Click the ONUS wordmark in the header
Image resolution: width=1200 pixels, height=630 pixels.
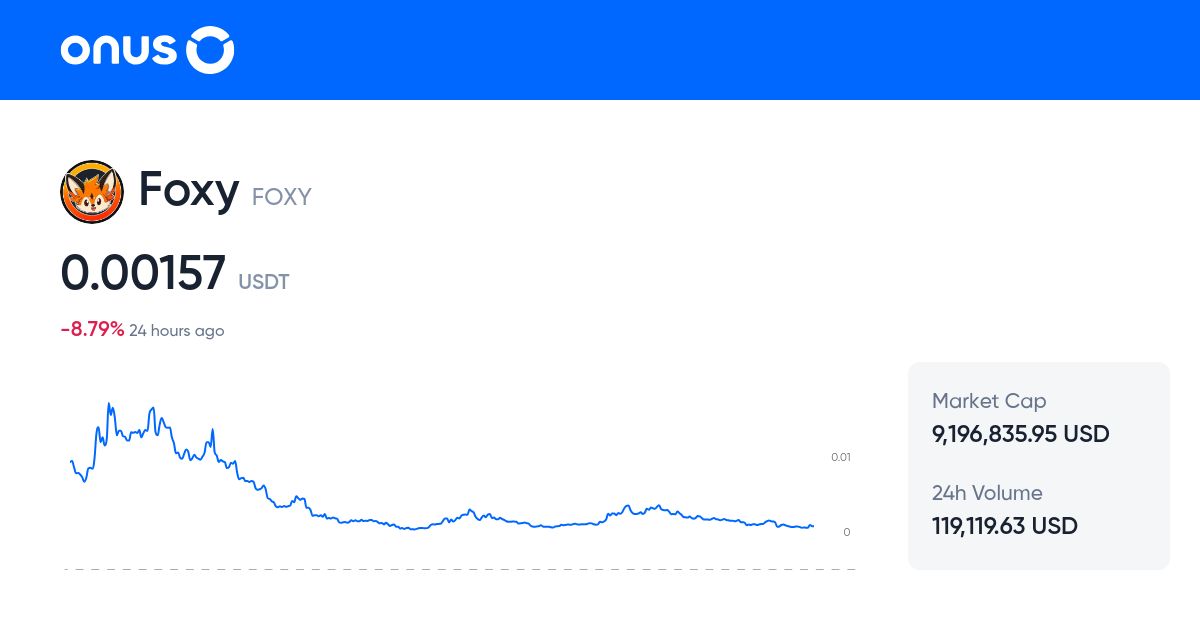(x=119, y=49)
